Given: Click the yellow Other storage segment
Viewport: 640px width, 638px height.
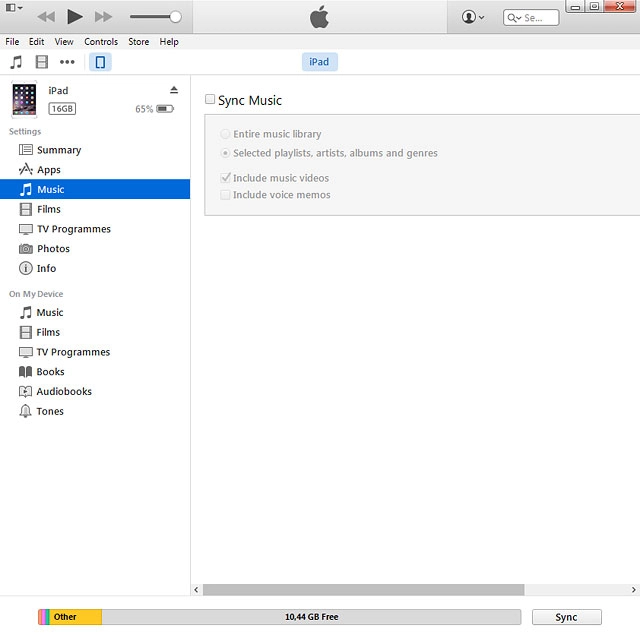Looking at the screenshot, I should pyautogui.click(x=76, y=617).
